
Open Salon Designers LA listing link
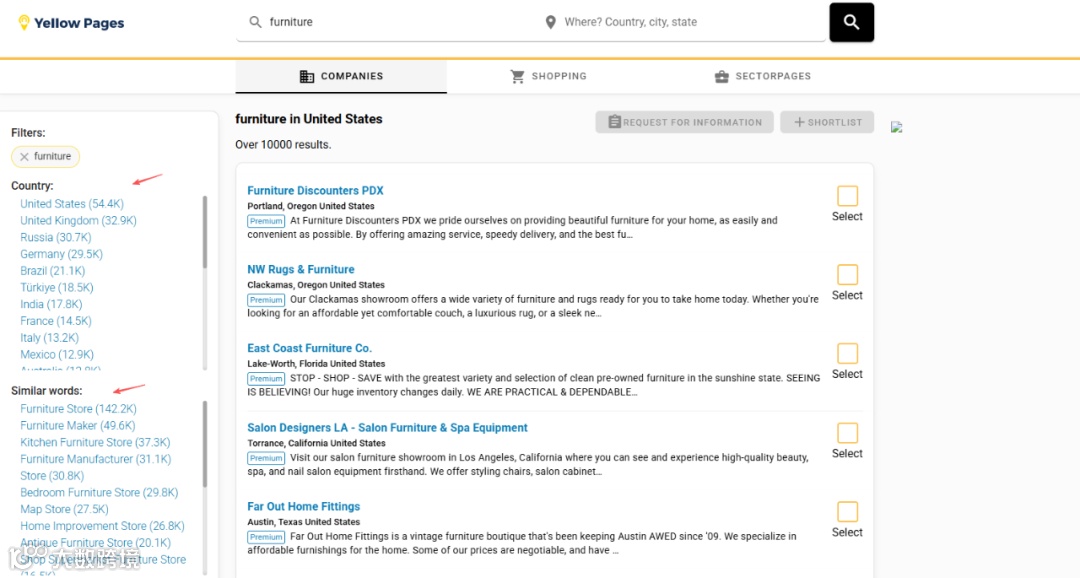387,428
